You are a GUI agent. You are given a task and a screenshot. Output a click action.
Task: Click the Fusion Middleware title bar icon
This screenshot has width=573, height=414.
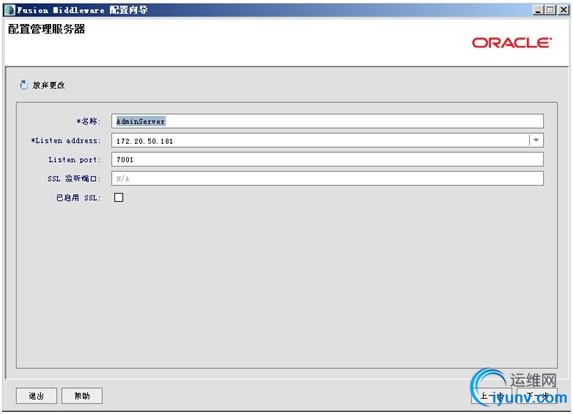[x=10, y=10]
